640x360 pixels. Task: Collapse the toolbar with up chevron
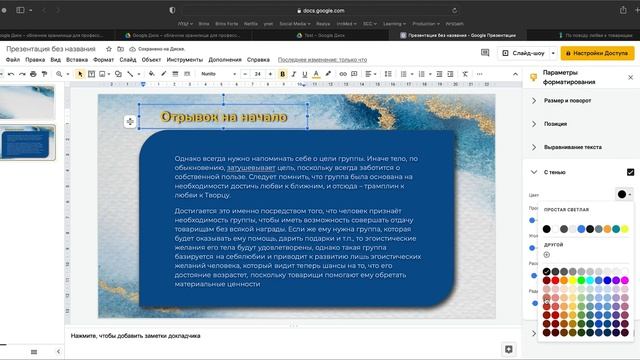pyautogui.click(x=515, y=74)
